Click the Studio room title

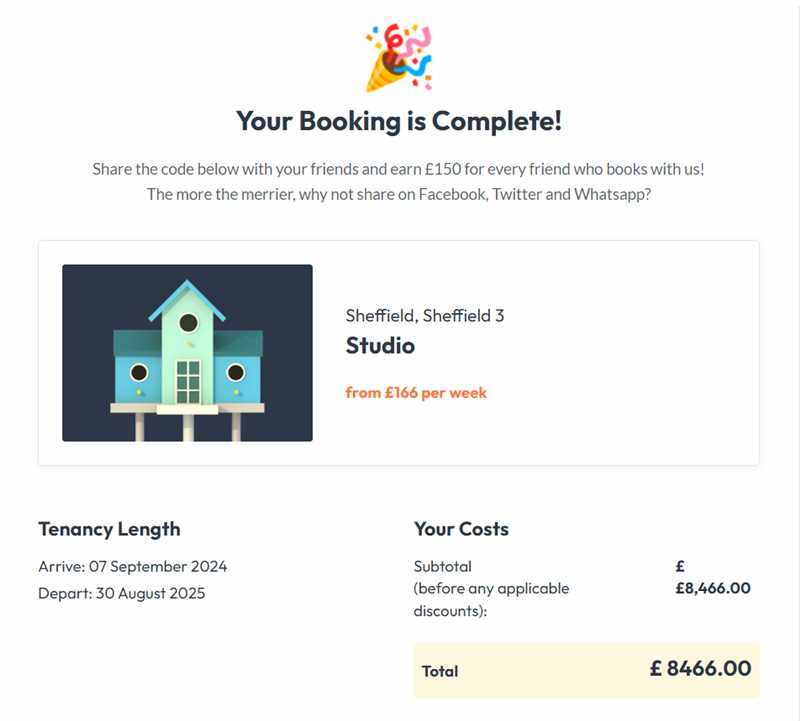[x=380, y=345]
